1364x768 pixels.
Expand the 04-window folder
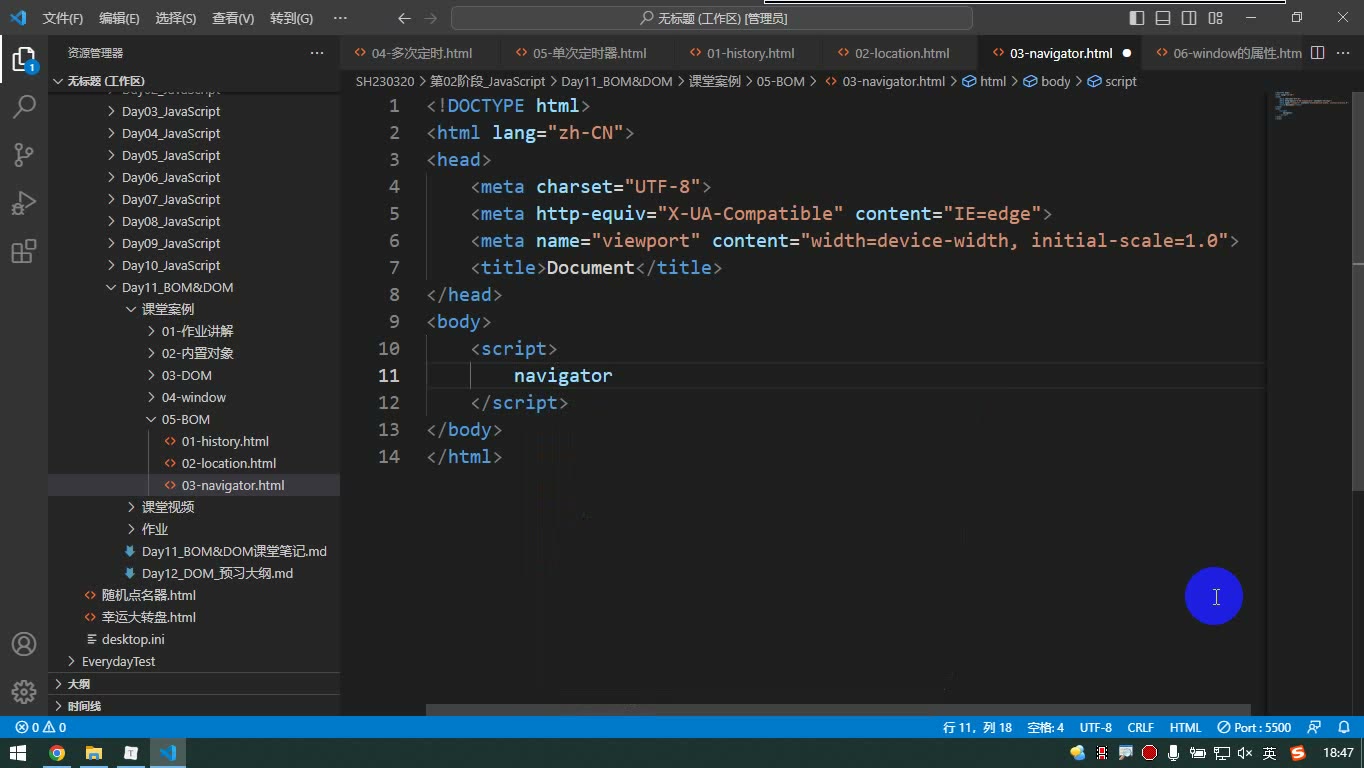click(x=193, y=397)
